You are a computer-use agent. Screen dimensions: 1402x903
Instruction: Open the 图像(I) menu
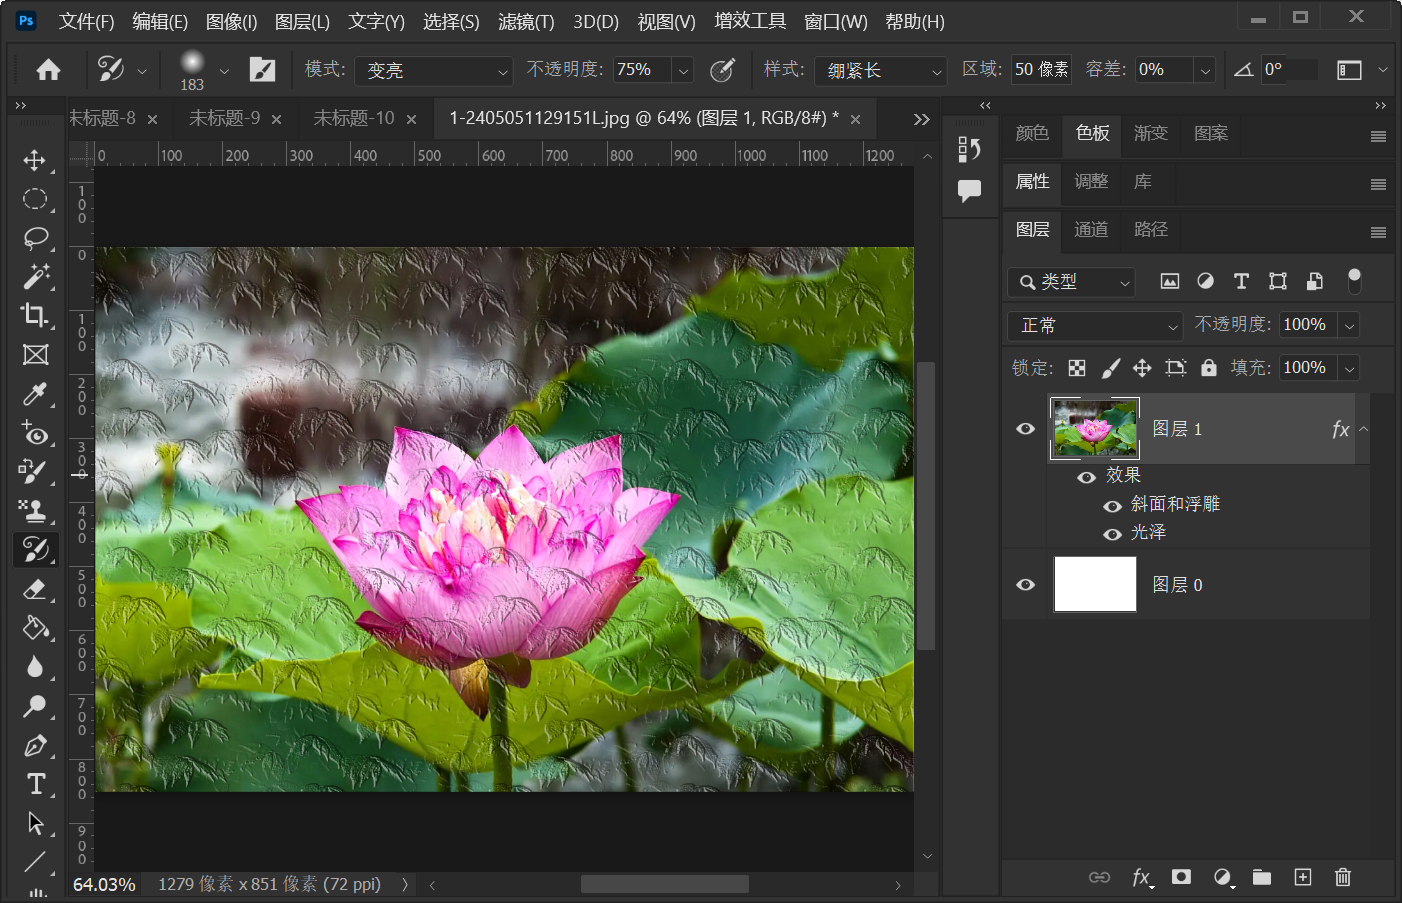(231, 21)
